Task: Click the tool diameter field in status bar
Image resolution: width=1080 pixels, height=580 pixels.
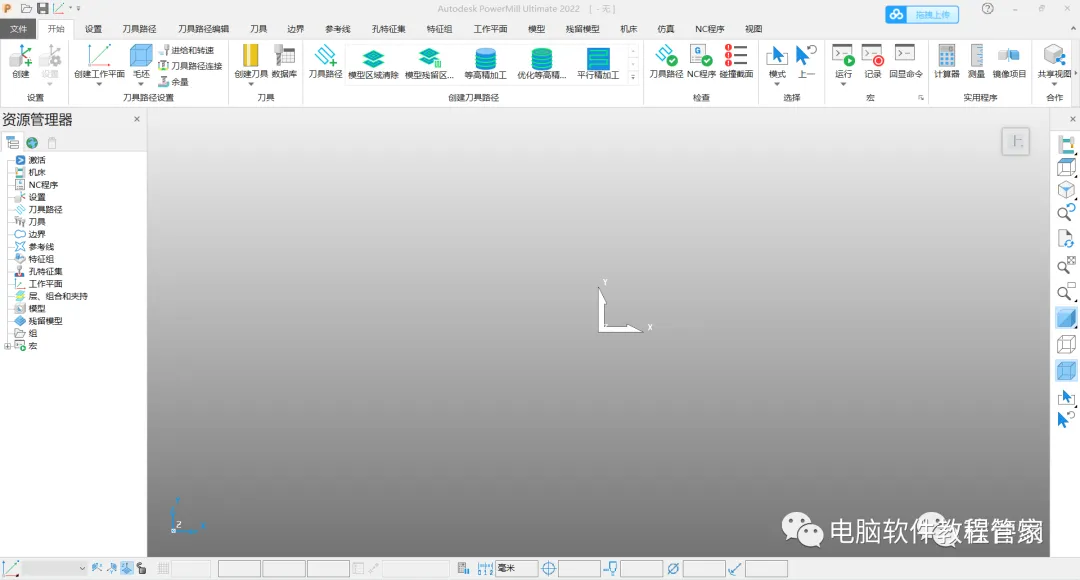Action: 704,568
